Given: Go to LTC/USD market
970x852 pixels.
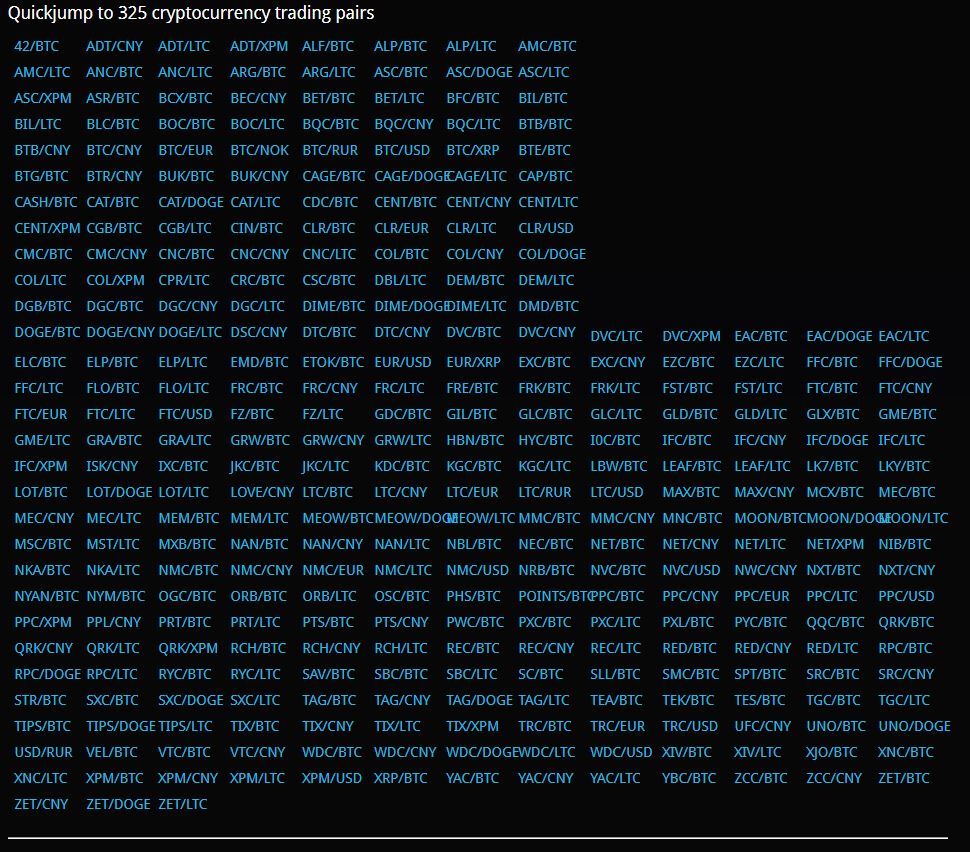Looking at the screenshot, I should coord(616,493).
